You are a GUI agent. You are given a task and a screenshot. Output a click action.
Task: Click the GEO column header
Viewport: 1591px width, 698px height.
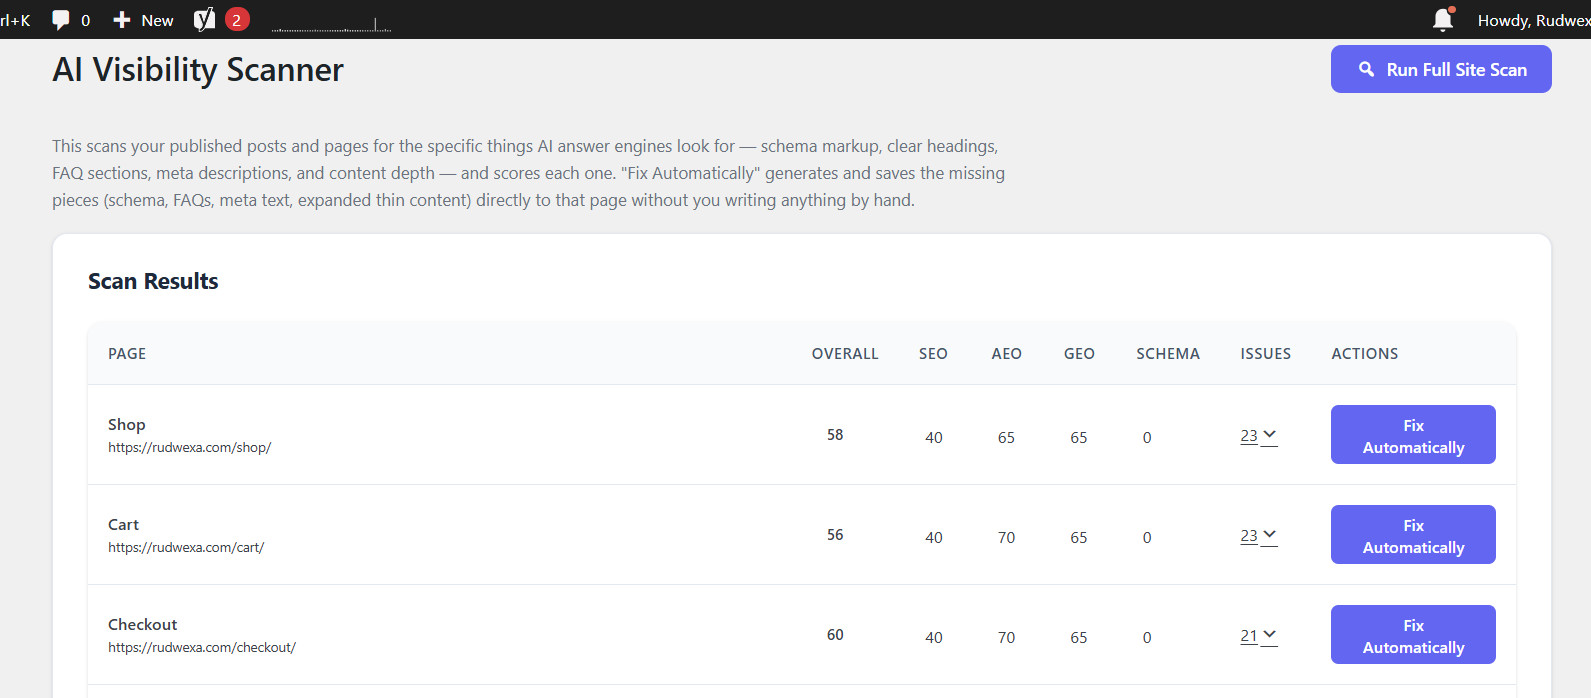(x=1079, y=354)
